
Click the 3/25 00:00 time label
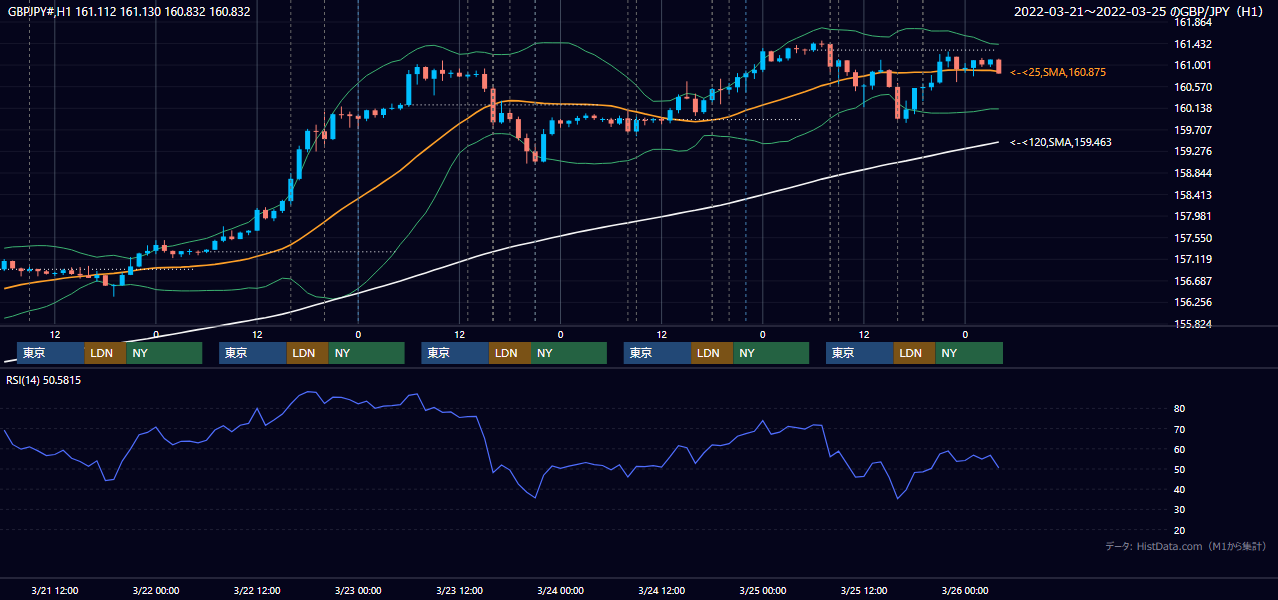coord(763,590)
